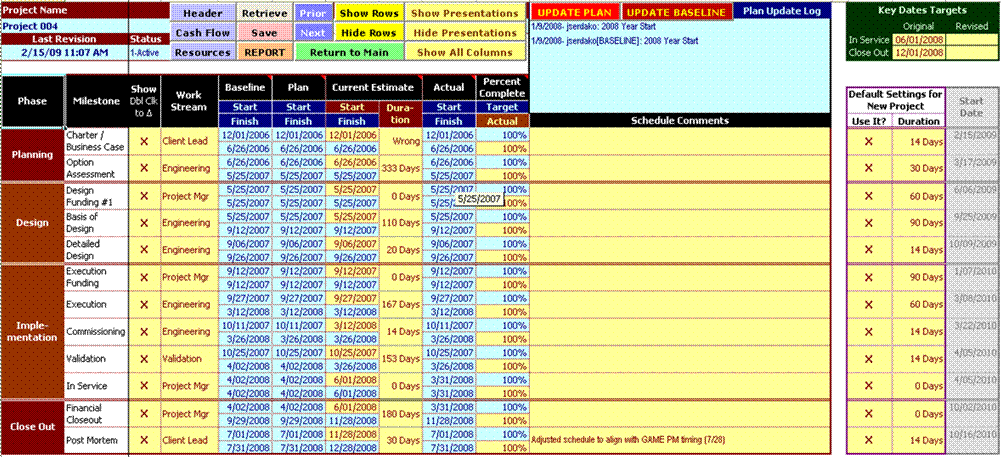
Task: Select Financial Closeout estimate finish 11/28/2008
Action: point(353,421)
